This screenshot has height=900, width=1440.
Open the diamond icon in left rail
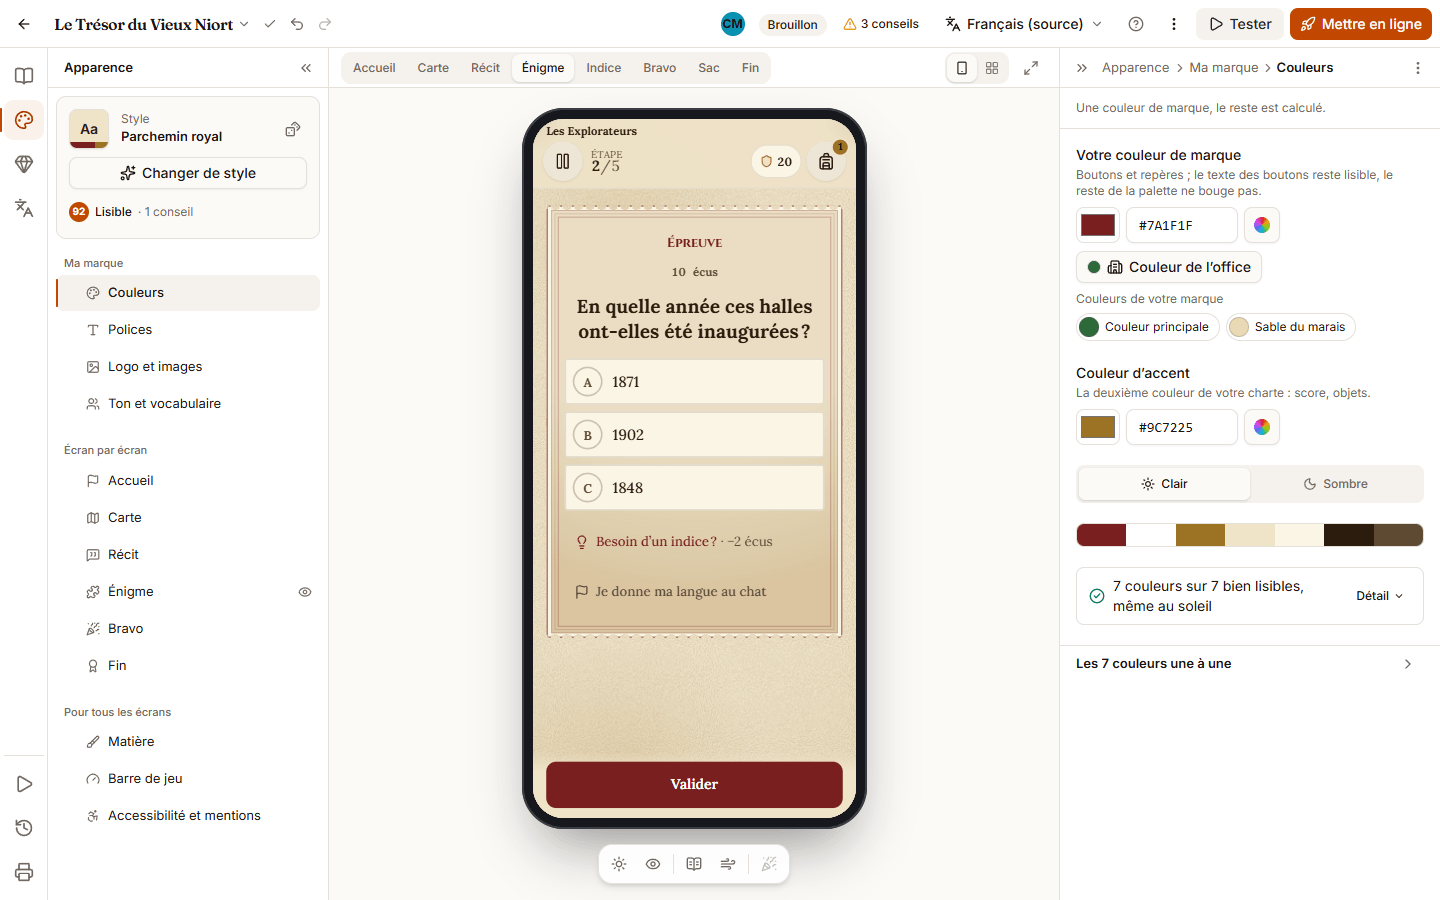(24, 164)
